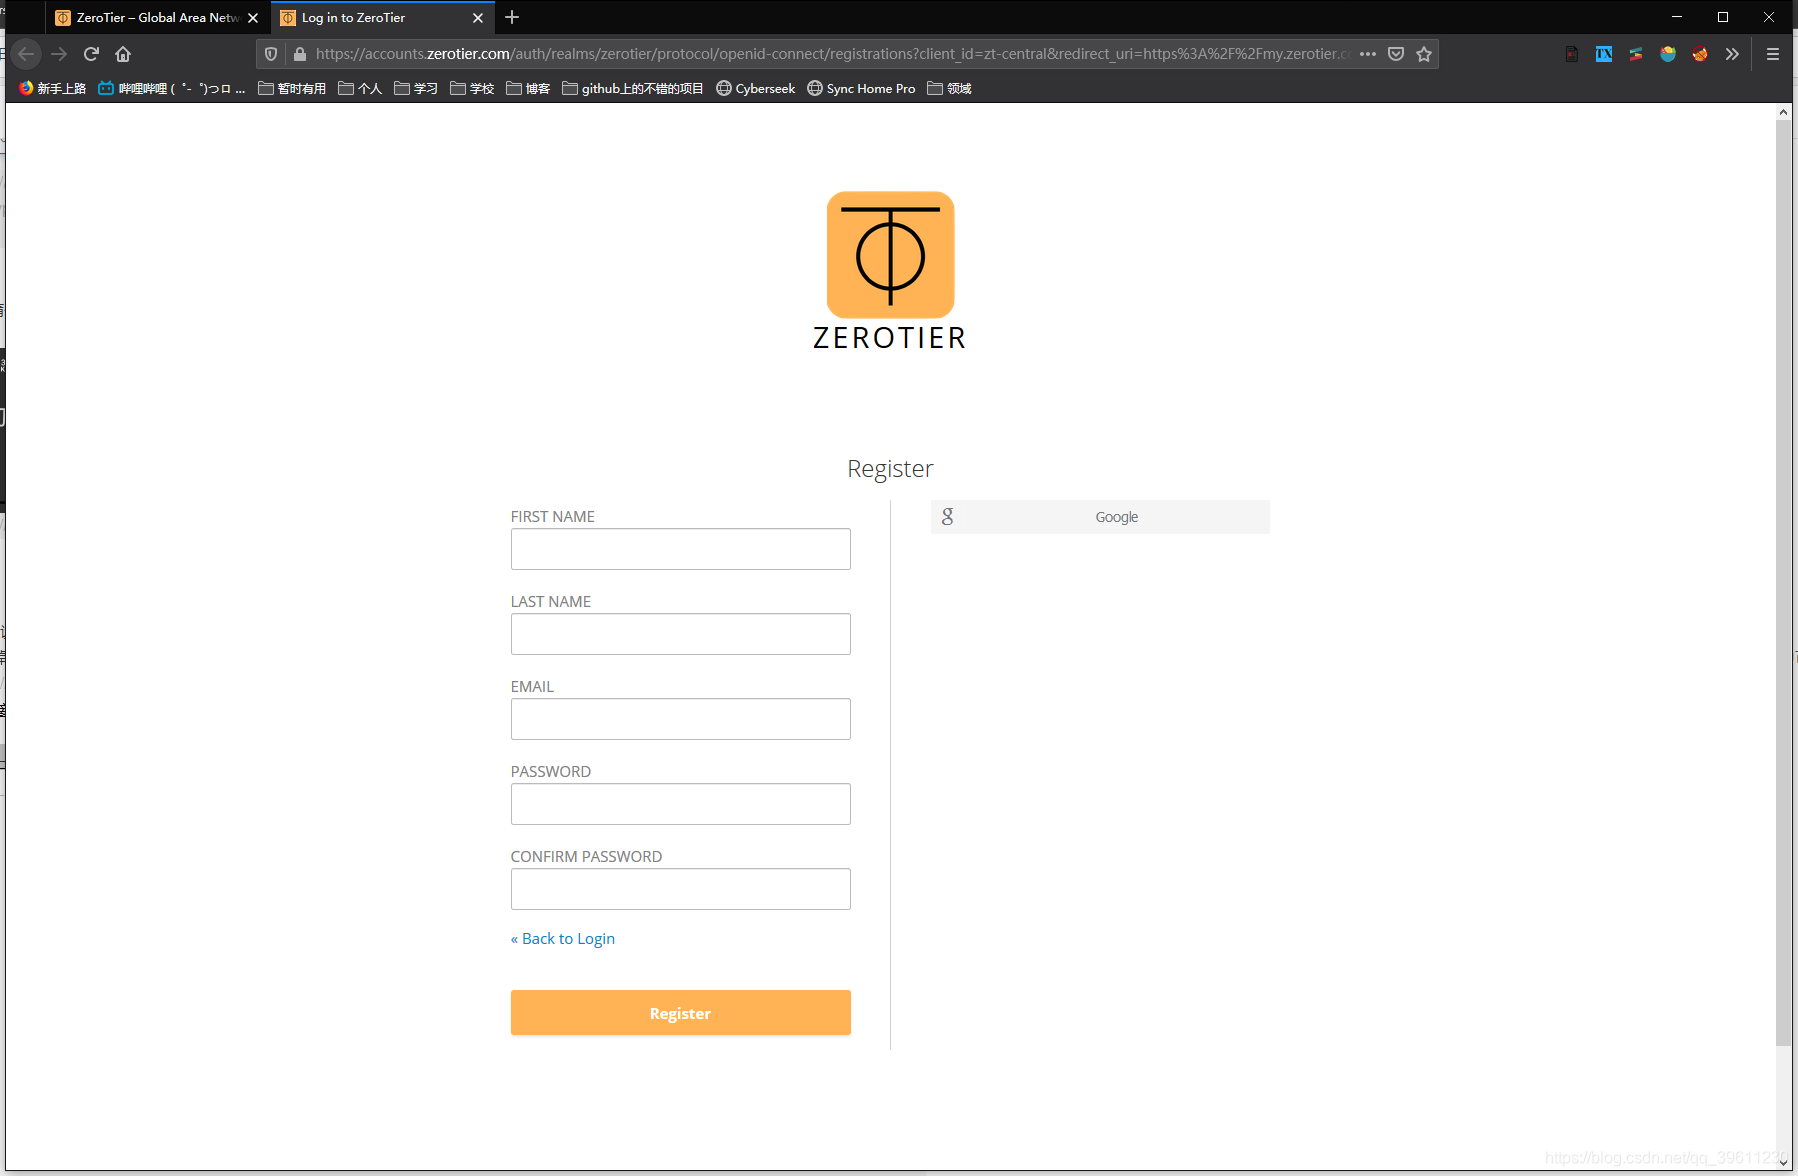Image resolution: width=1798 pixels, height=1176 pixels.
Task: Go back with the browser back arrow
Action: (27, 54)
